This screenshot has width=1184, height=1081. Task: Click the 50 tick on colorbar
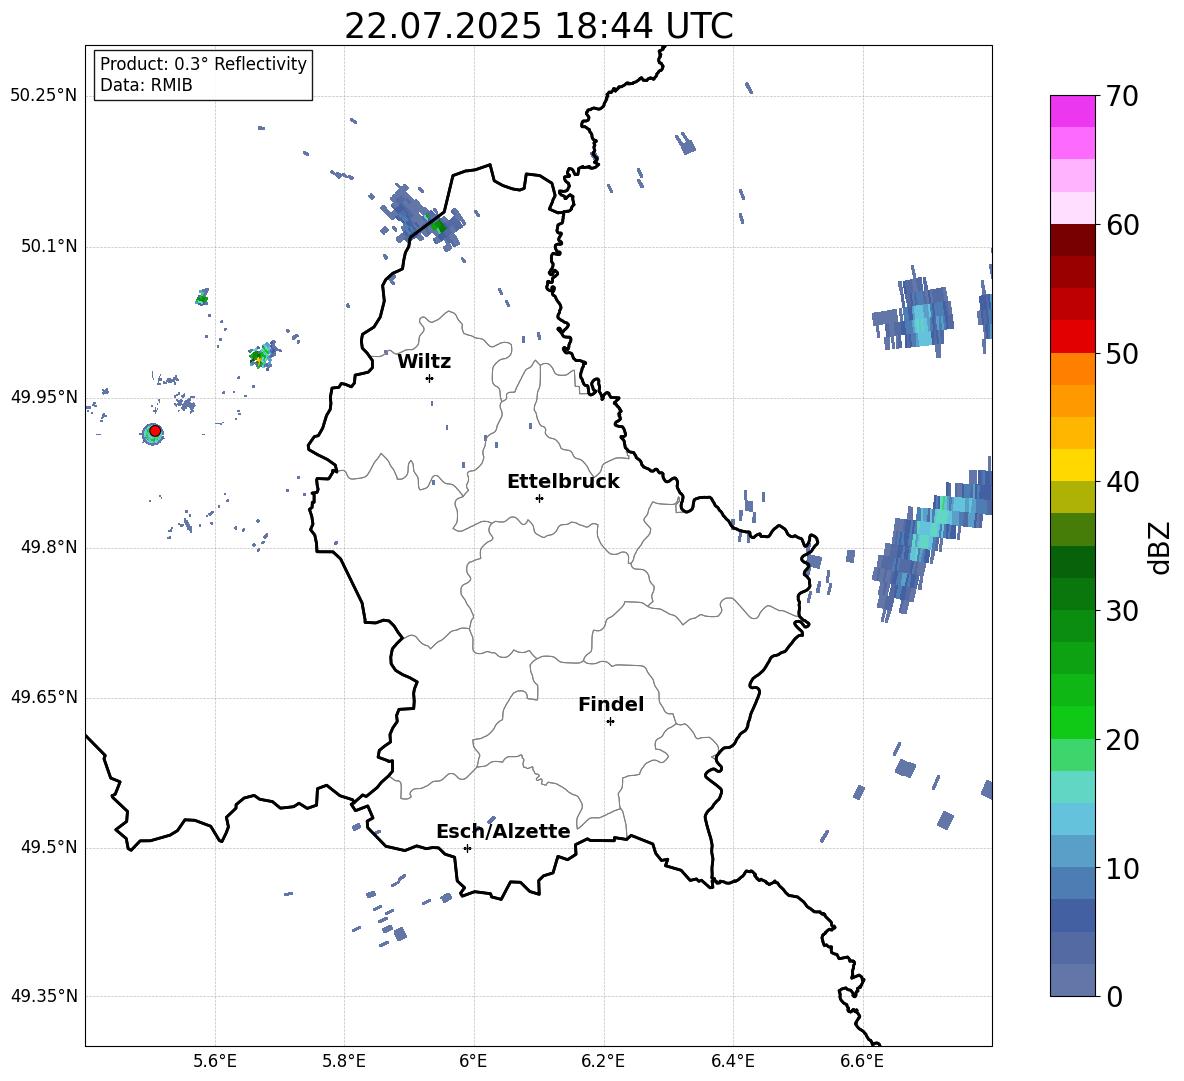tap(1122, 353)
